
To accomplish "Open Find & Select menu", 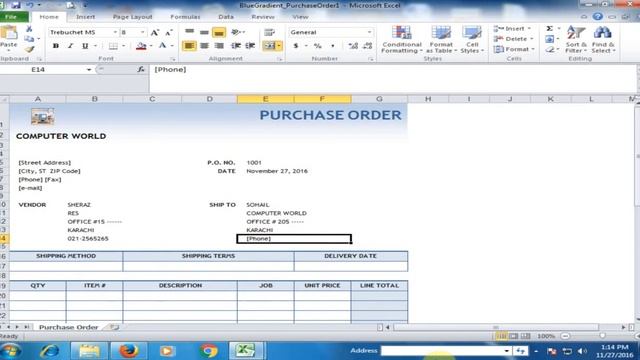I will point(603,39).
